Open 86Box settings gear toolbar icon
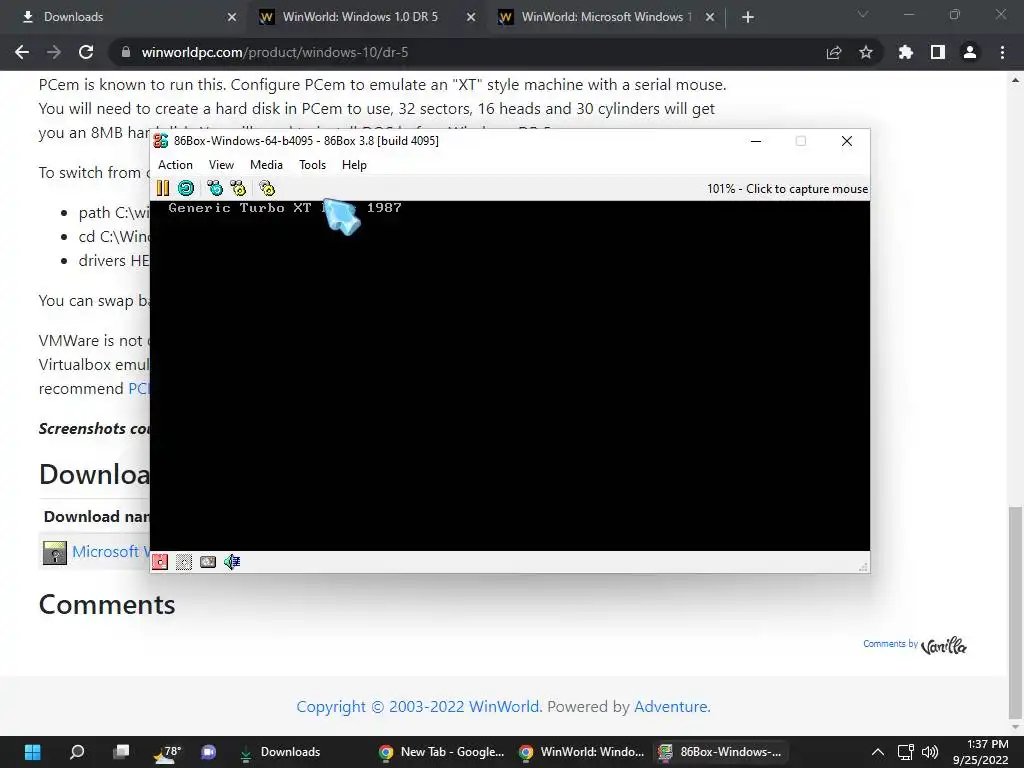Image resolution: width=1024 pixels, height=768 pixels. pyautogui.click(x=266, y=189)
